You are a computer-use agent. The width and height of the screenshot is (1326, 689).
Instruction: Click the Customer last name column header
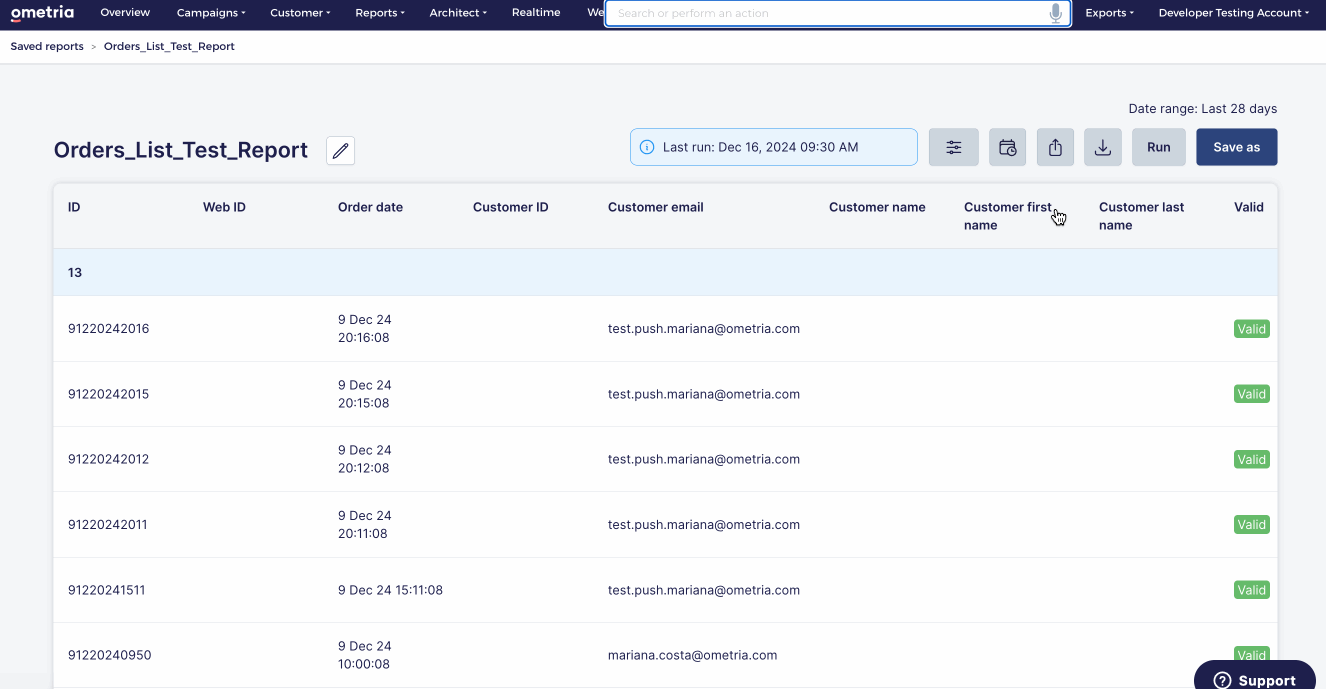point(1142,216)
